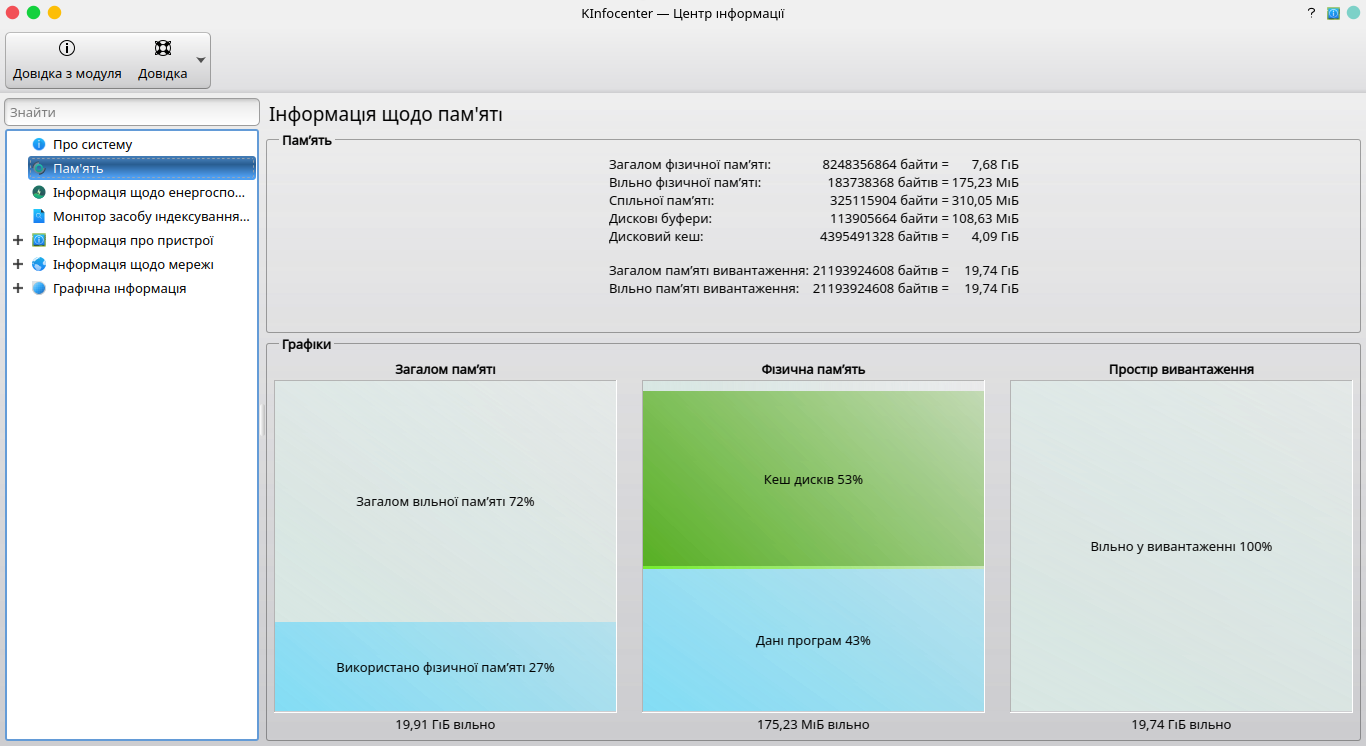The width and height of the screenshot is (1366, 746).
Task: Click the sidebar splitter handle
Action: coord(263,420)
